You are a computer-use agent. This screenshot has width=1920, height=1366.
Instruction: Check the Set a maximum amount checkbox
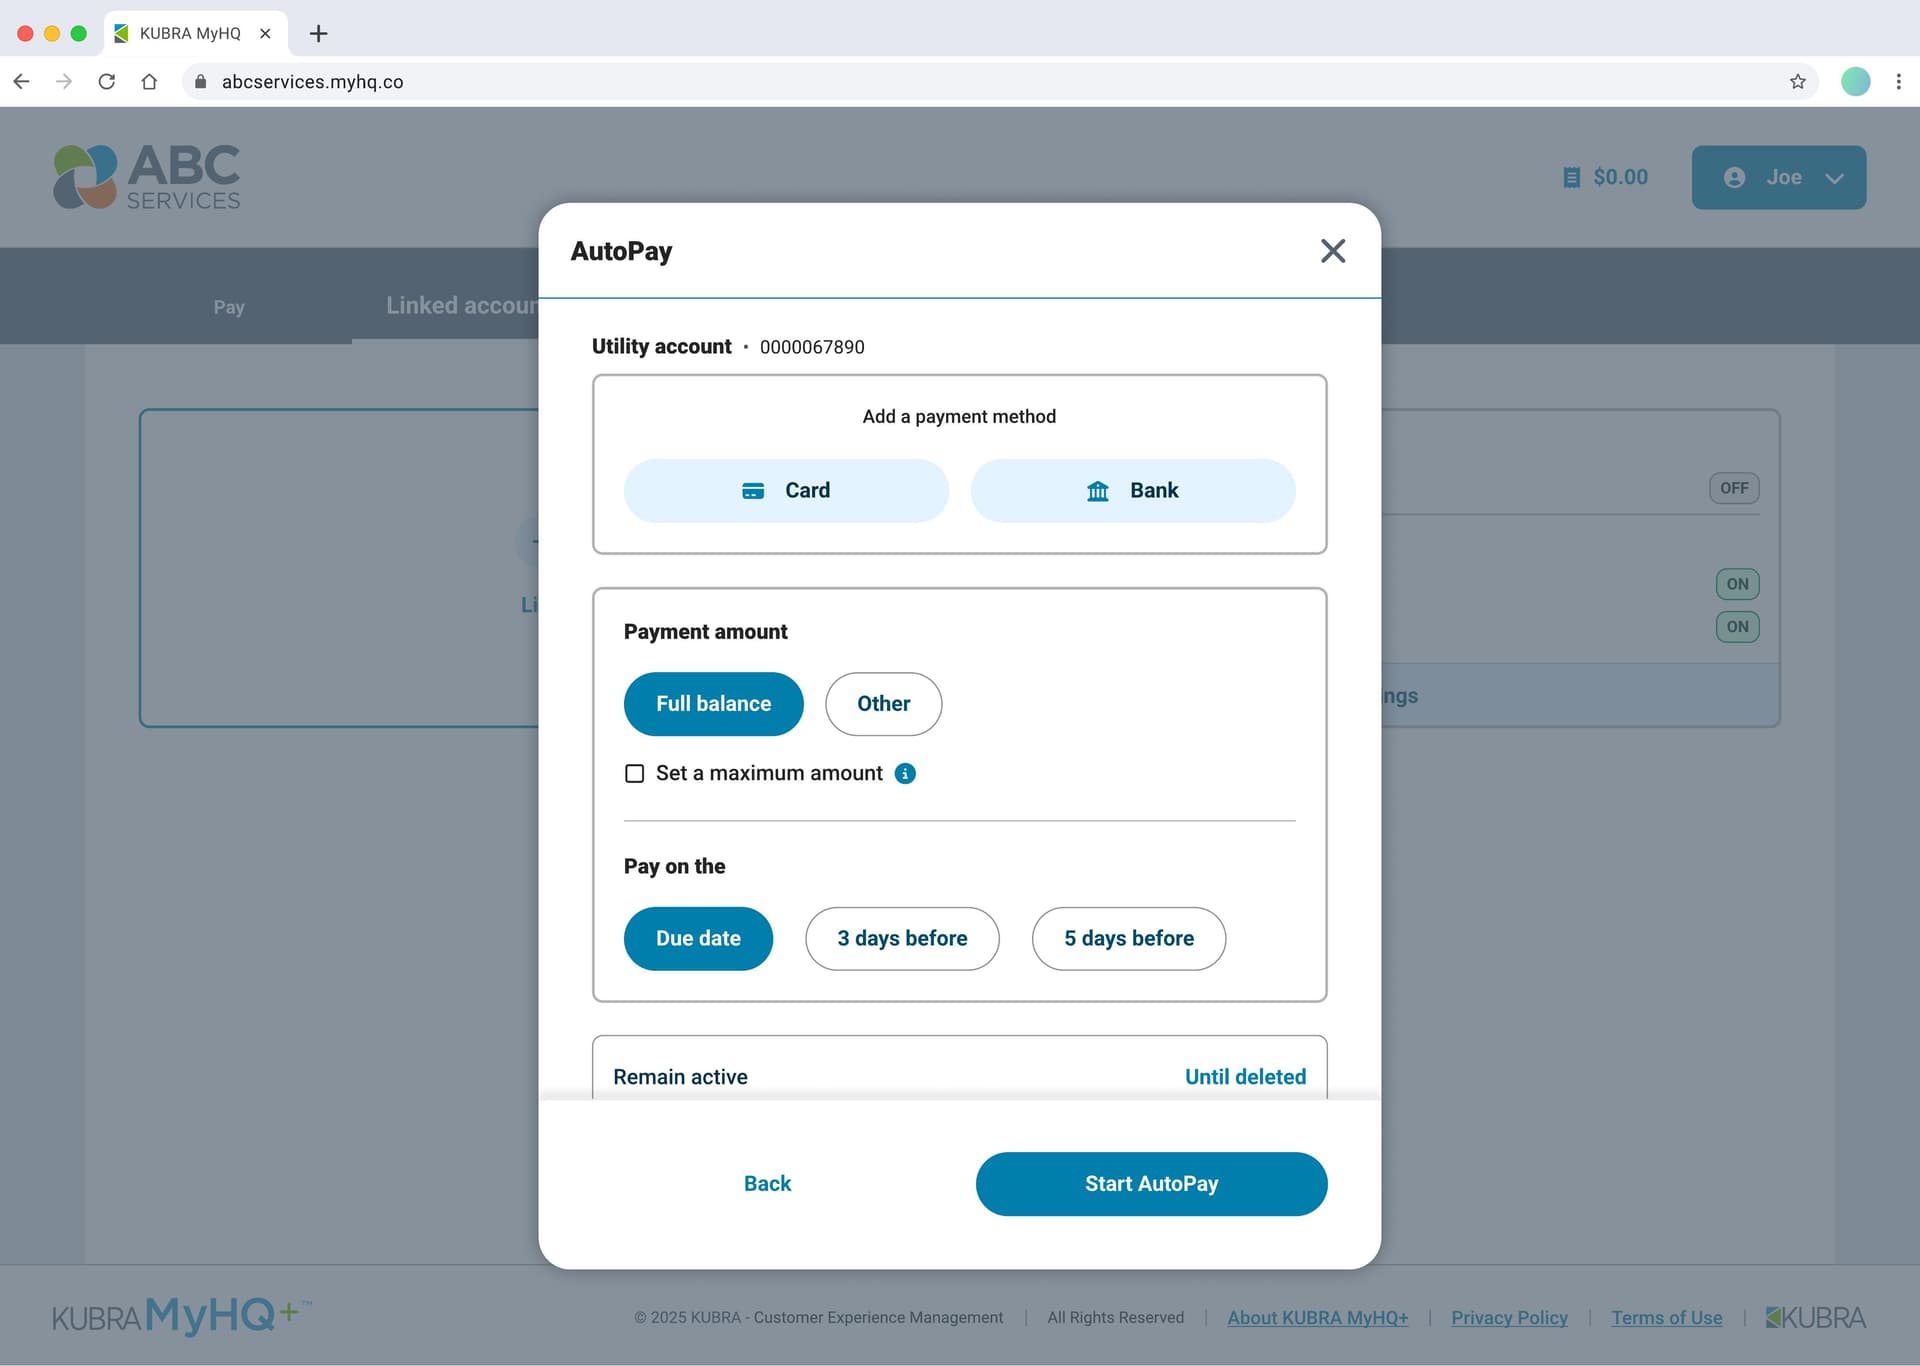634,773
